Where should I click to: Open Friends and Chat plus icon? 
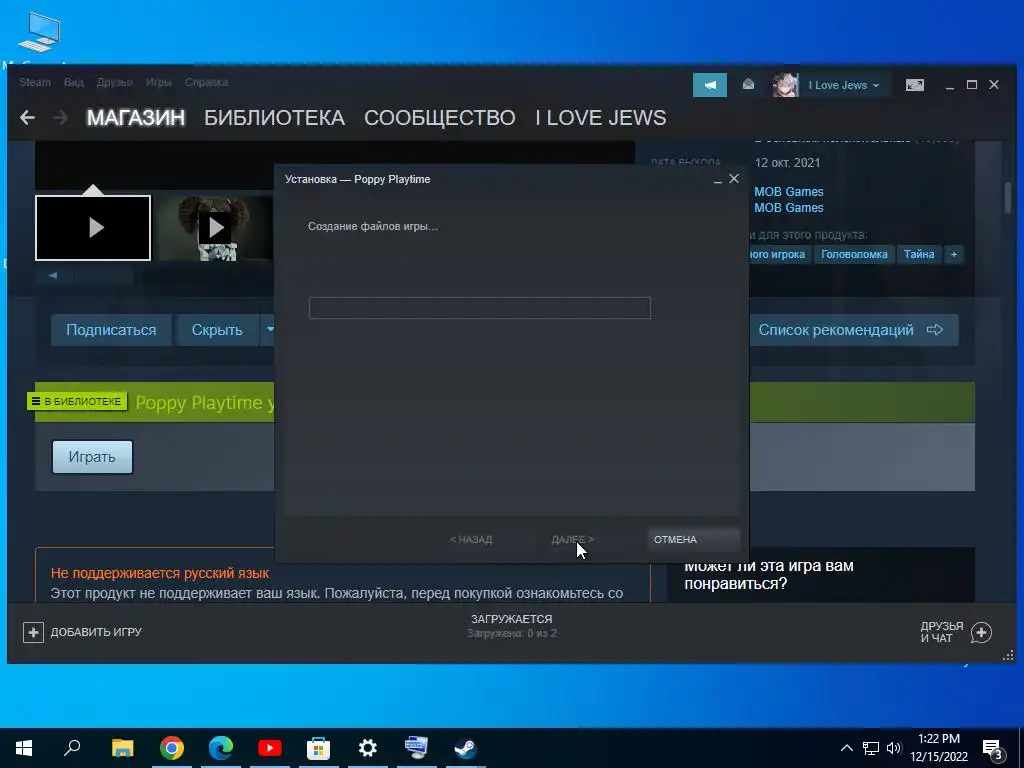point(982,632)
